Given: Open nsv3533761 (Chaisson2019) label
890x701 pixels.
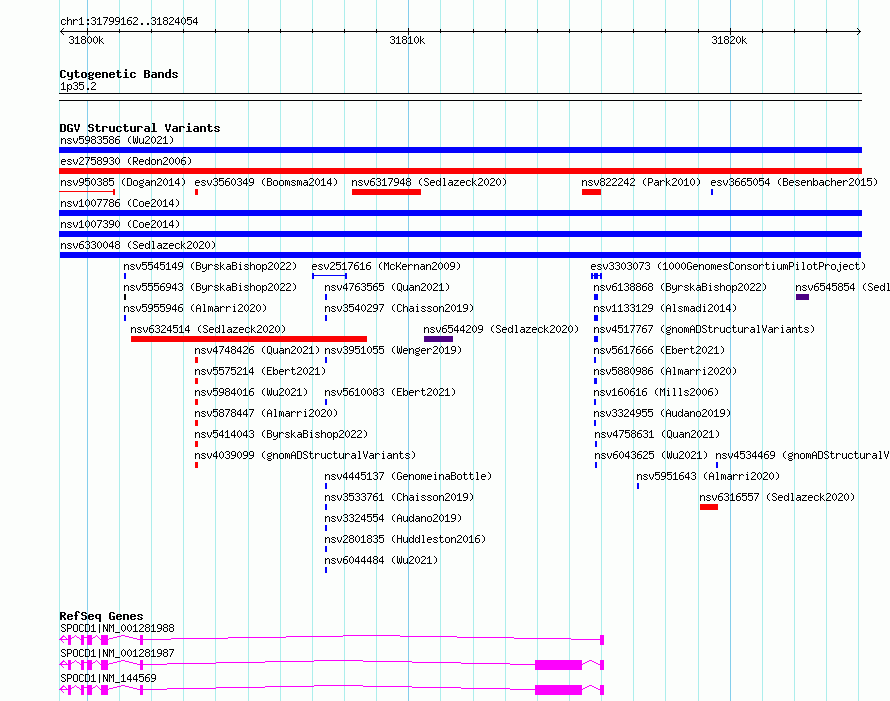Looking at the screenshot, I should click(399, 497).
